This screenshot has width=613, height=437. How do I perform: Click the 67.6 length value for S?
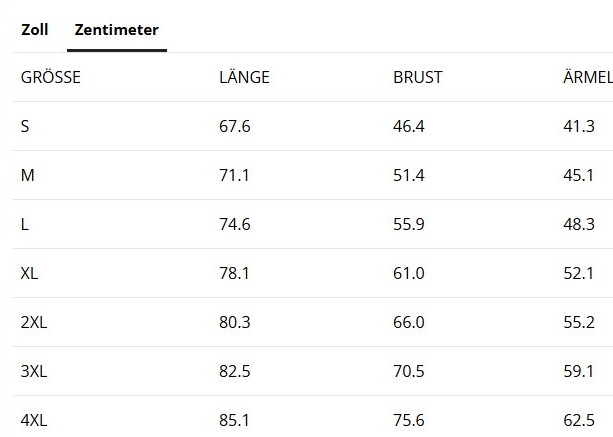click(235, 126)
